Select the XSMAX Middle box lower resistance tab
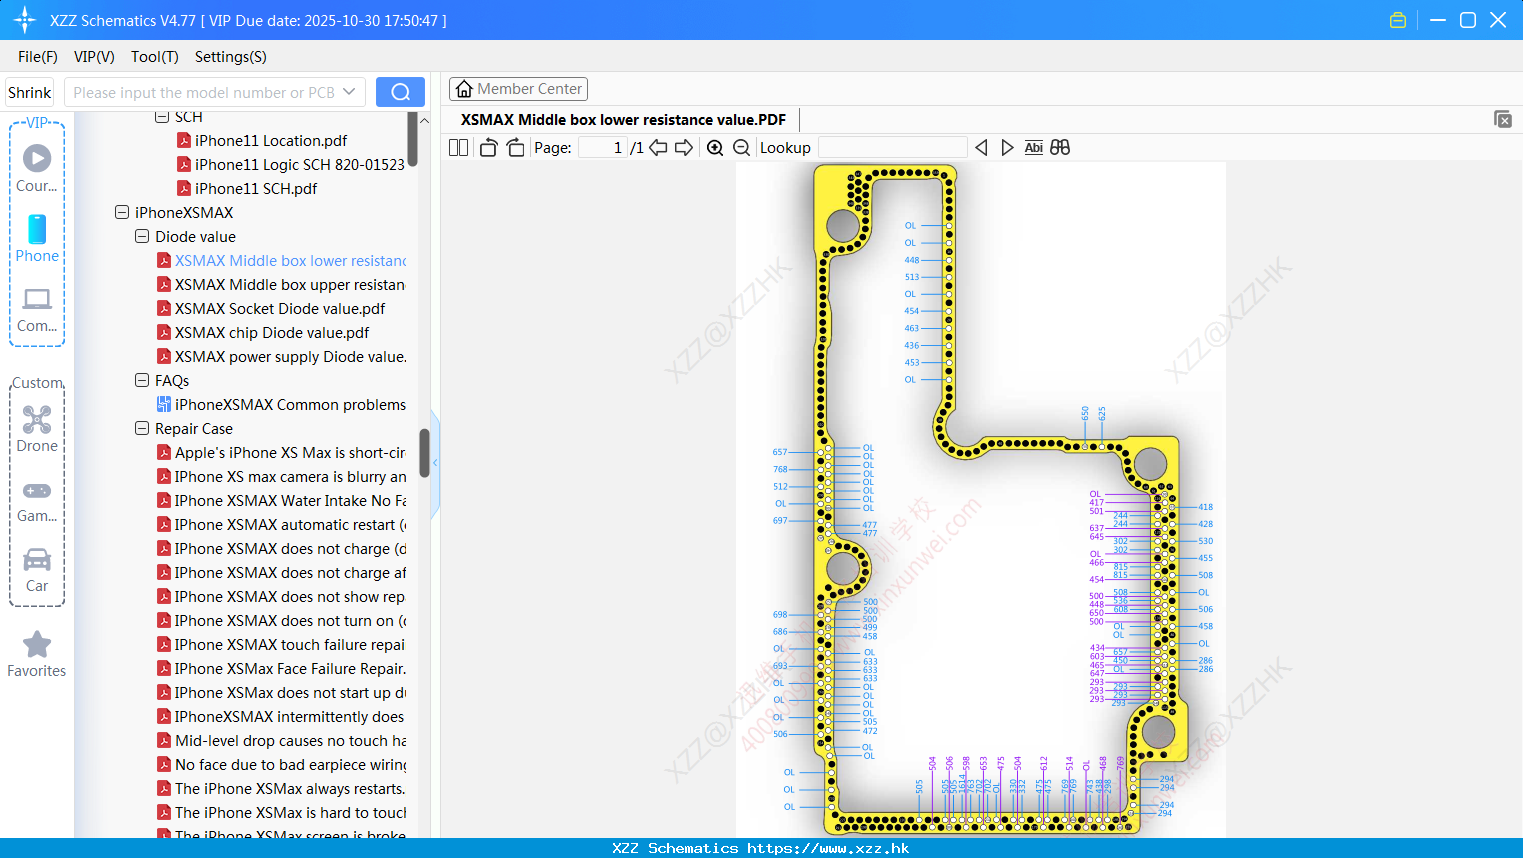Viewport: 1523px width, 858px height. click(623, 120)
